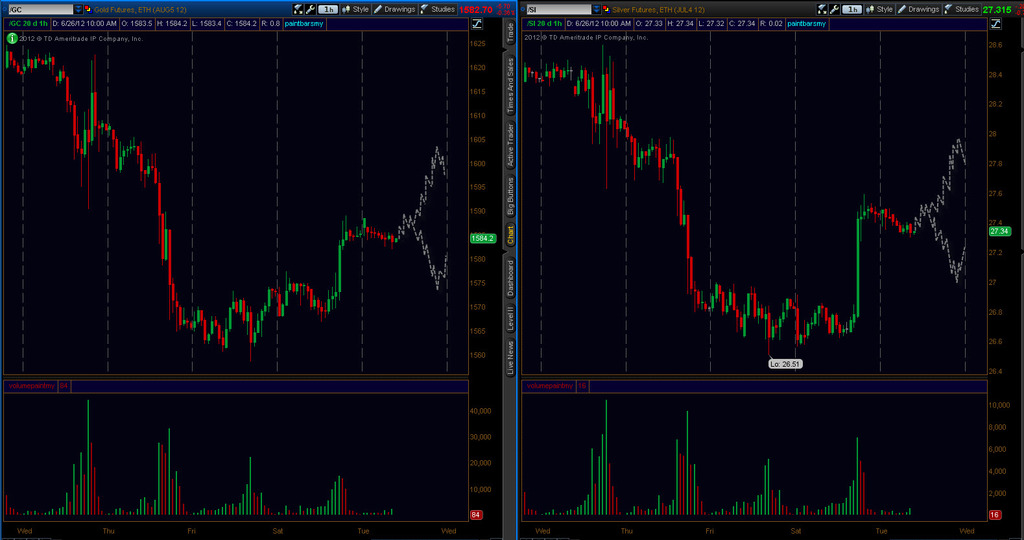The height and width of the screenshot is (540, 1024).
Task: Click the /SI symbol input field
Action: tap(559, 9)
